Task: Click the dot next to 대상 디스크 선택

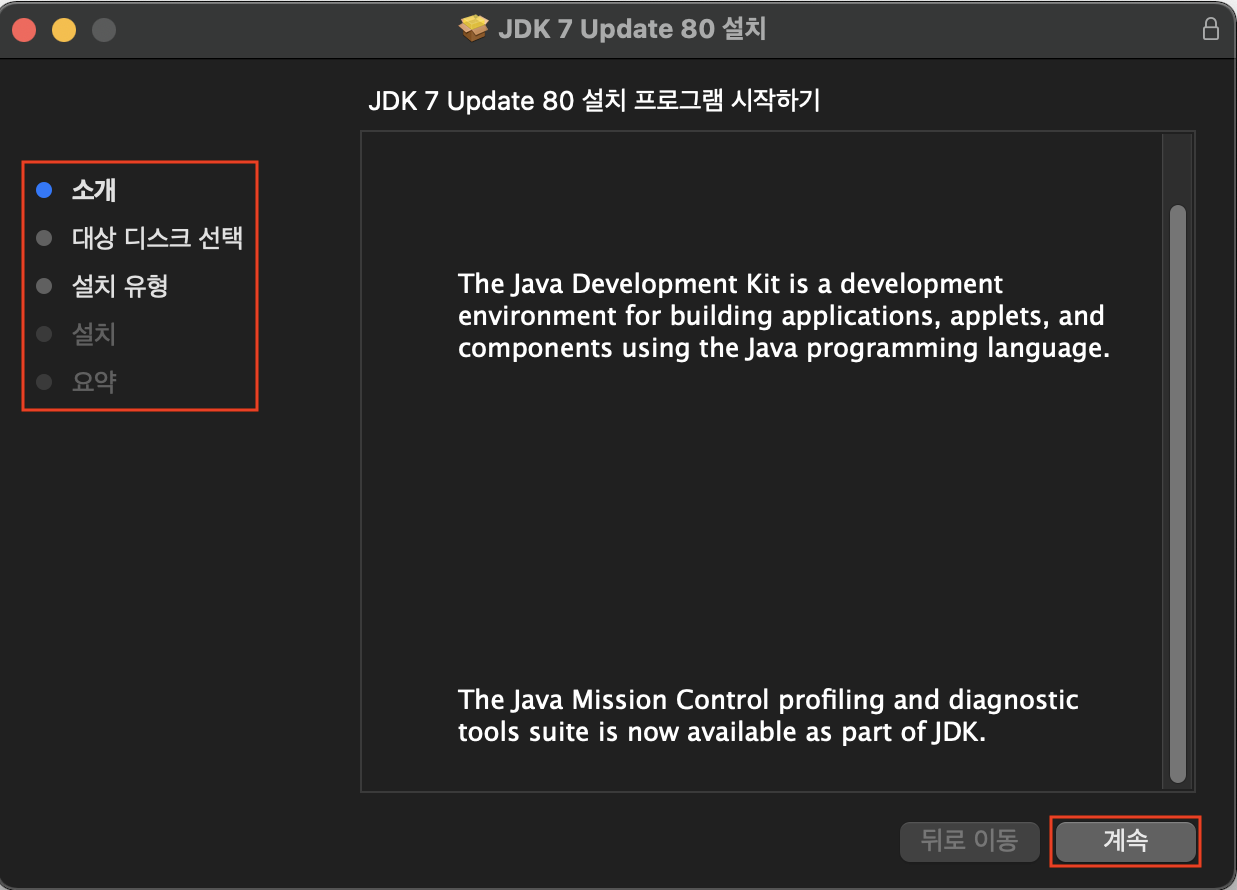Action: [42, 238]
